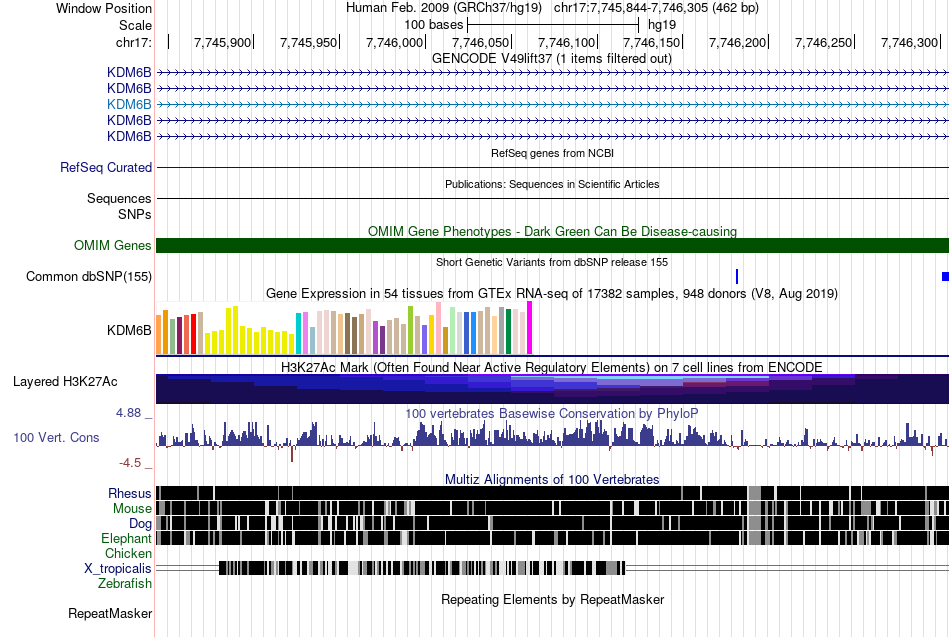Click the 7,746,200 ruler position
This screenshot has width=950, height=637.
click(x=737, y=42)
